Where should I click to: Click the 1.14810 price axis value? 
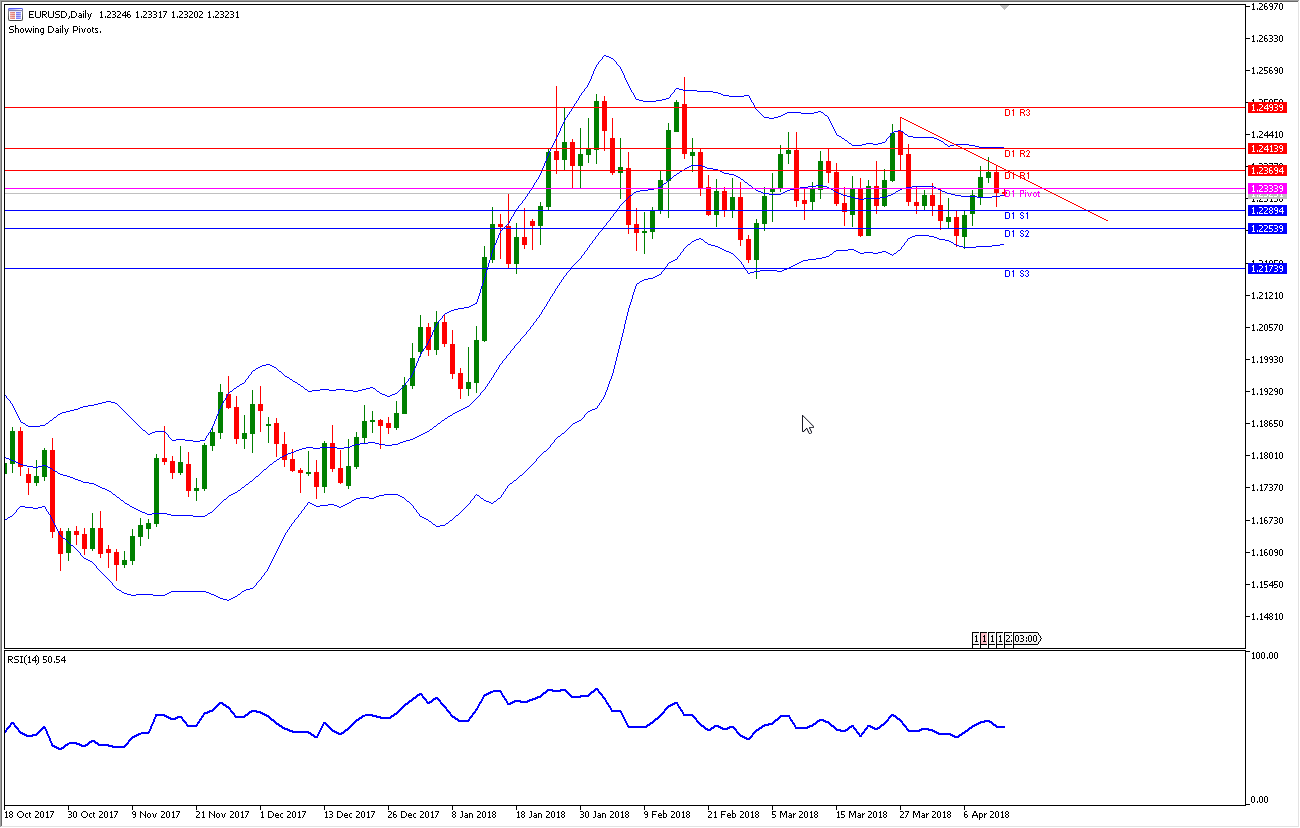click(1265, 617)
